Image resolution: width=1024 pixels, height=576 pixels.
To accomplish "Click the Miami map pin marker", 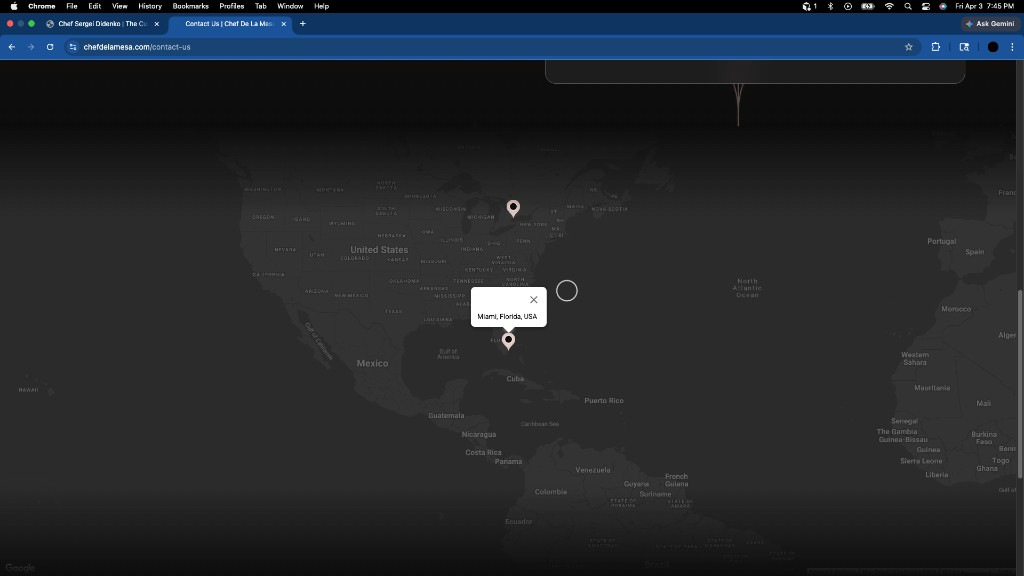I will [x=508, y=341].
